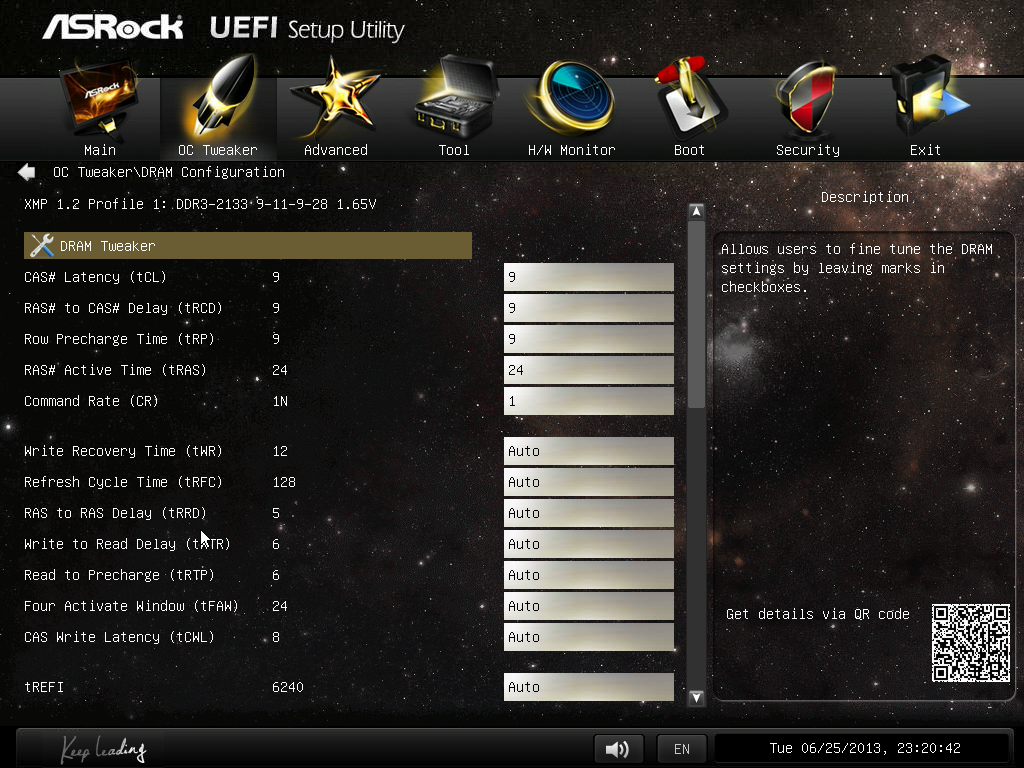This screenshot has width=1024, height=768.
Task: Open the Write Recovery Time (tWR) Auto field
Action: tap(588, 451)
